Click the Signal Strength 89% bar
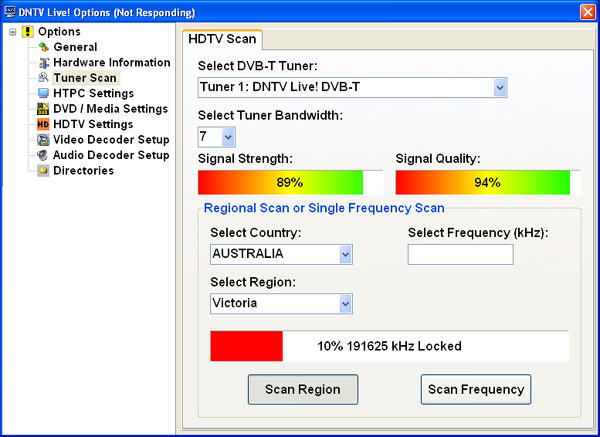600x437 pixels. (290, 183)
